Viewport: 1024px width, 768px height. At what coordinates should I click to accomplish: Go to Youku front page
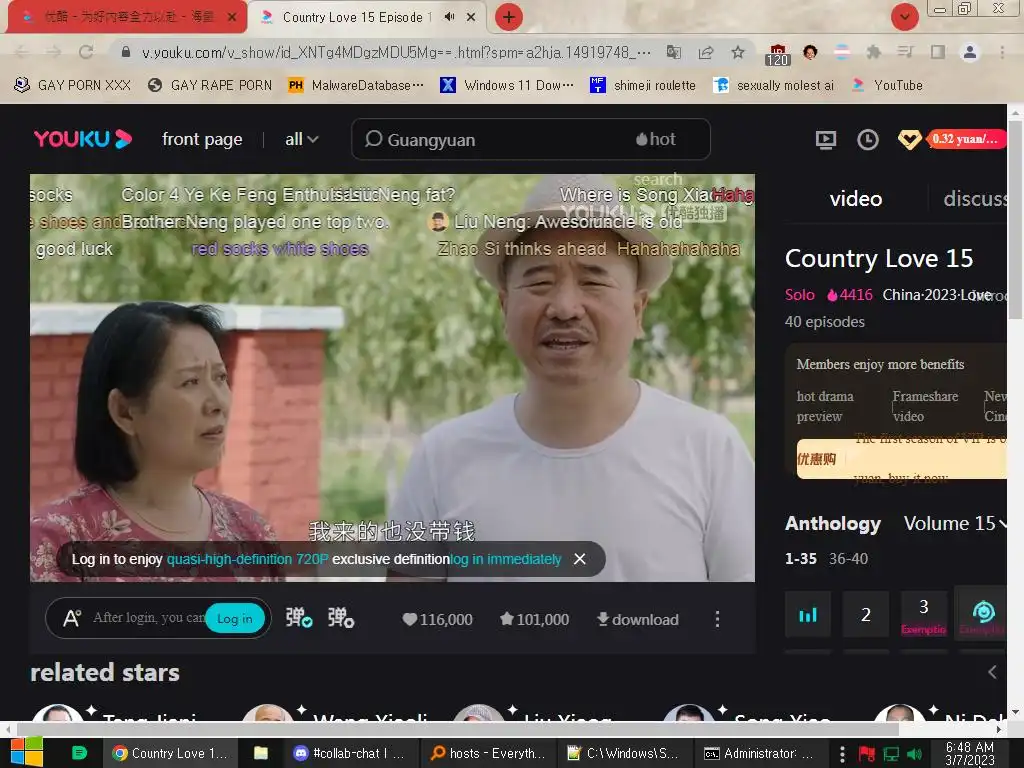coord(202,139)
